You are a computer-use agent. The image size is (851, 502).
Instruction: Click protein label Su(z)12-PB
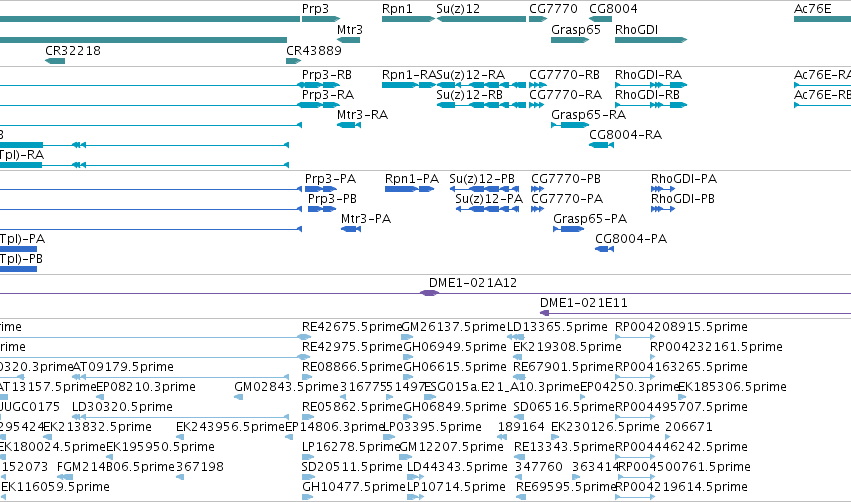482,179
